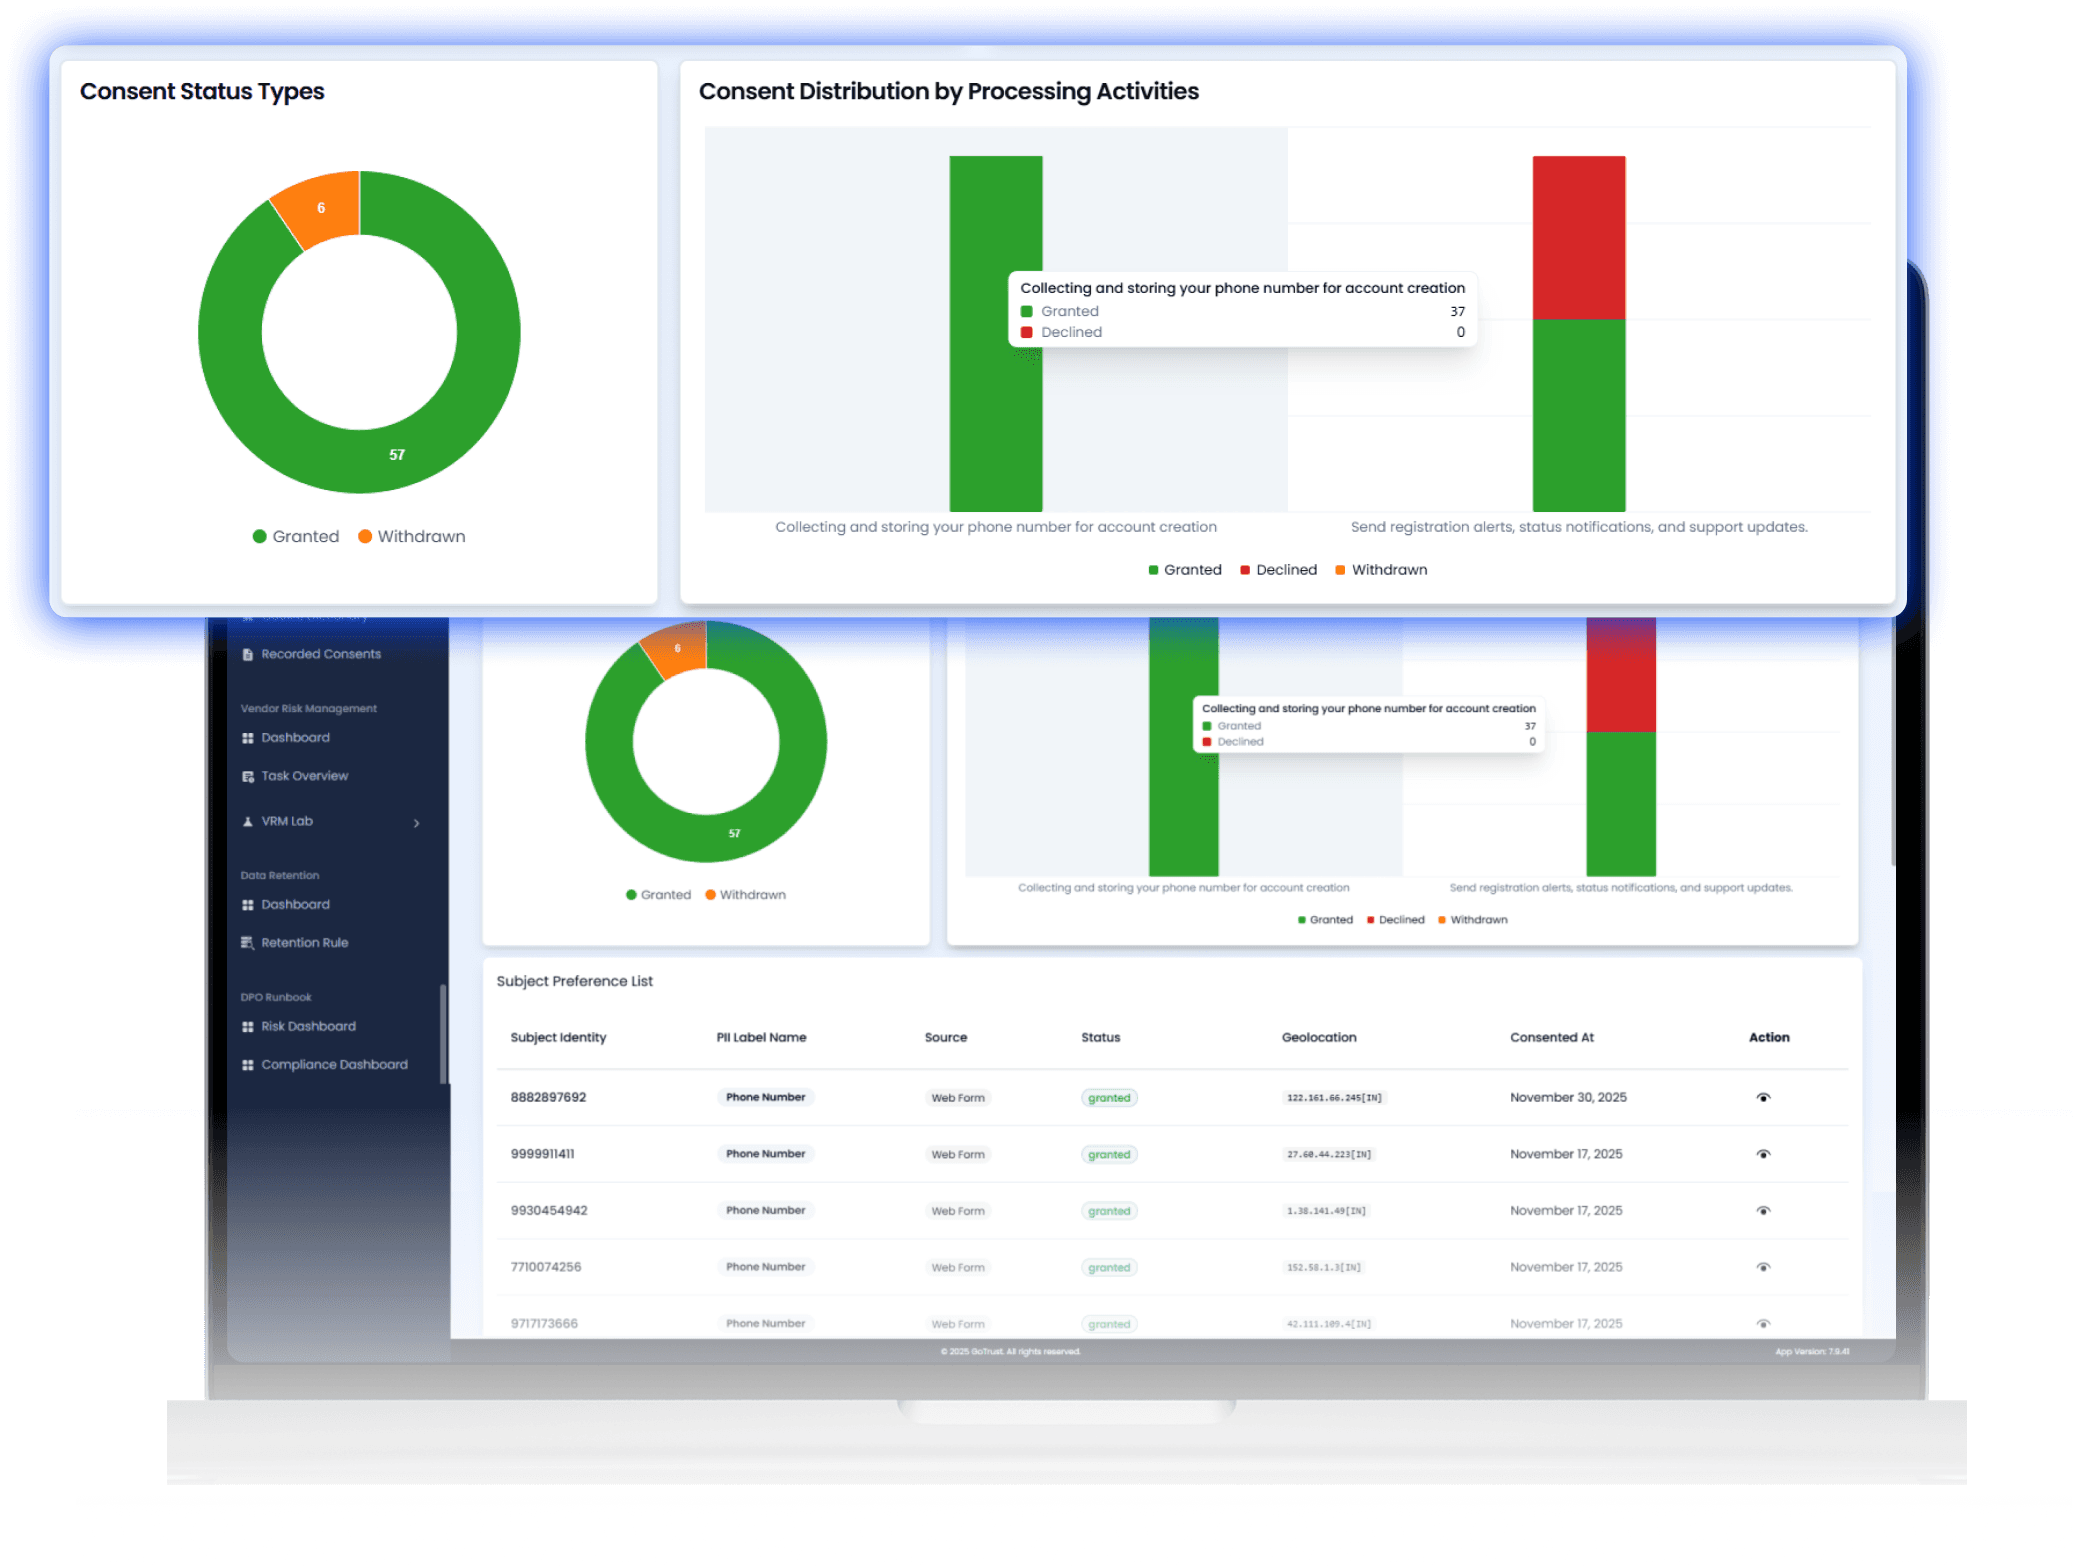Click the red Declined bar segment
2073x1568 pixels.
1578,237
